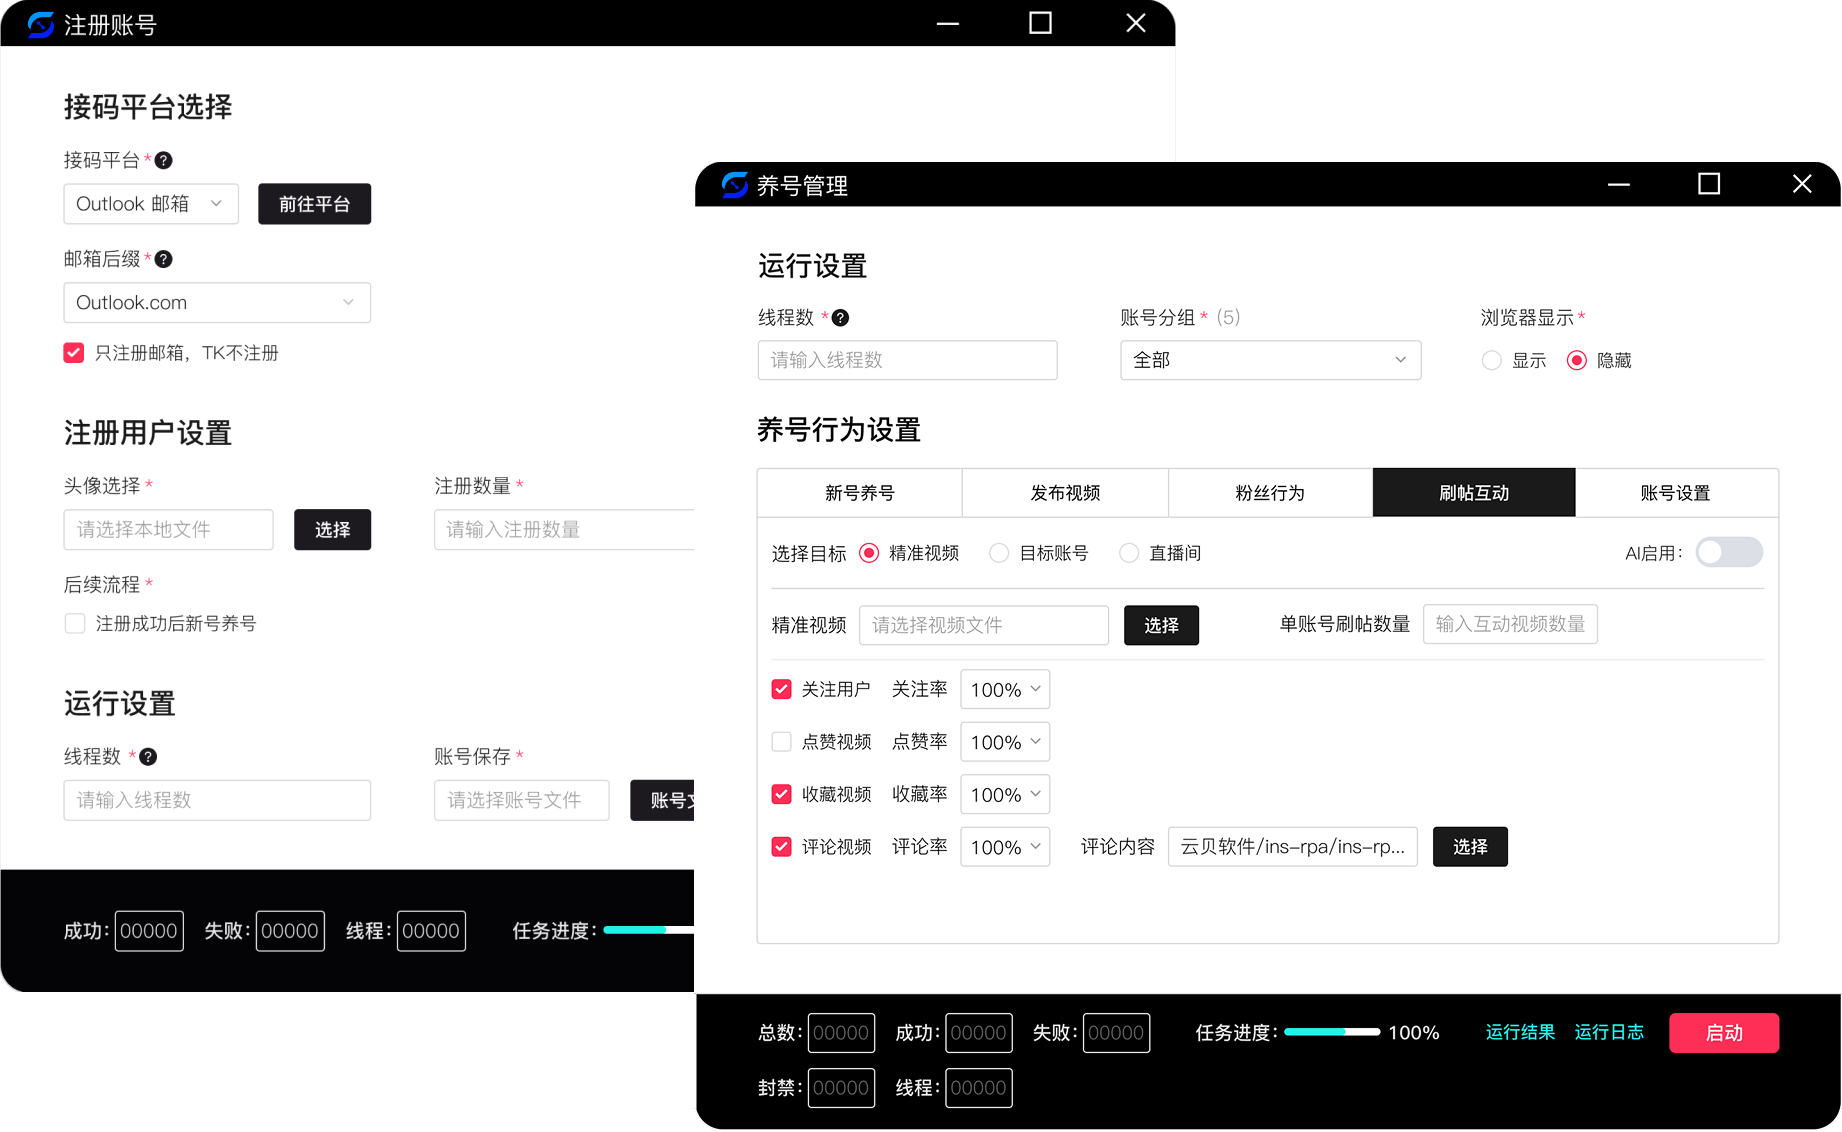The width and height of the screenshot is (1842, 1132).
Task: Maximize the 养号管理 window
Action: coord(1709,184)
